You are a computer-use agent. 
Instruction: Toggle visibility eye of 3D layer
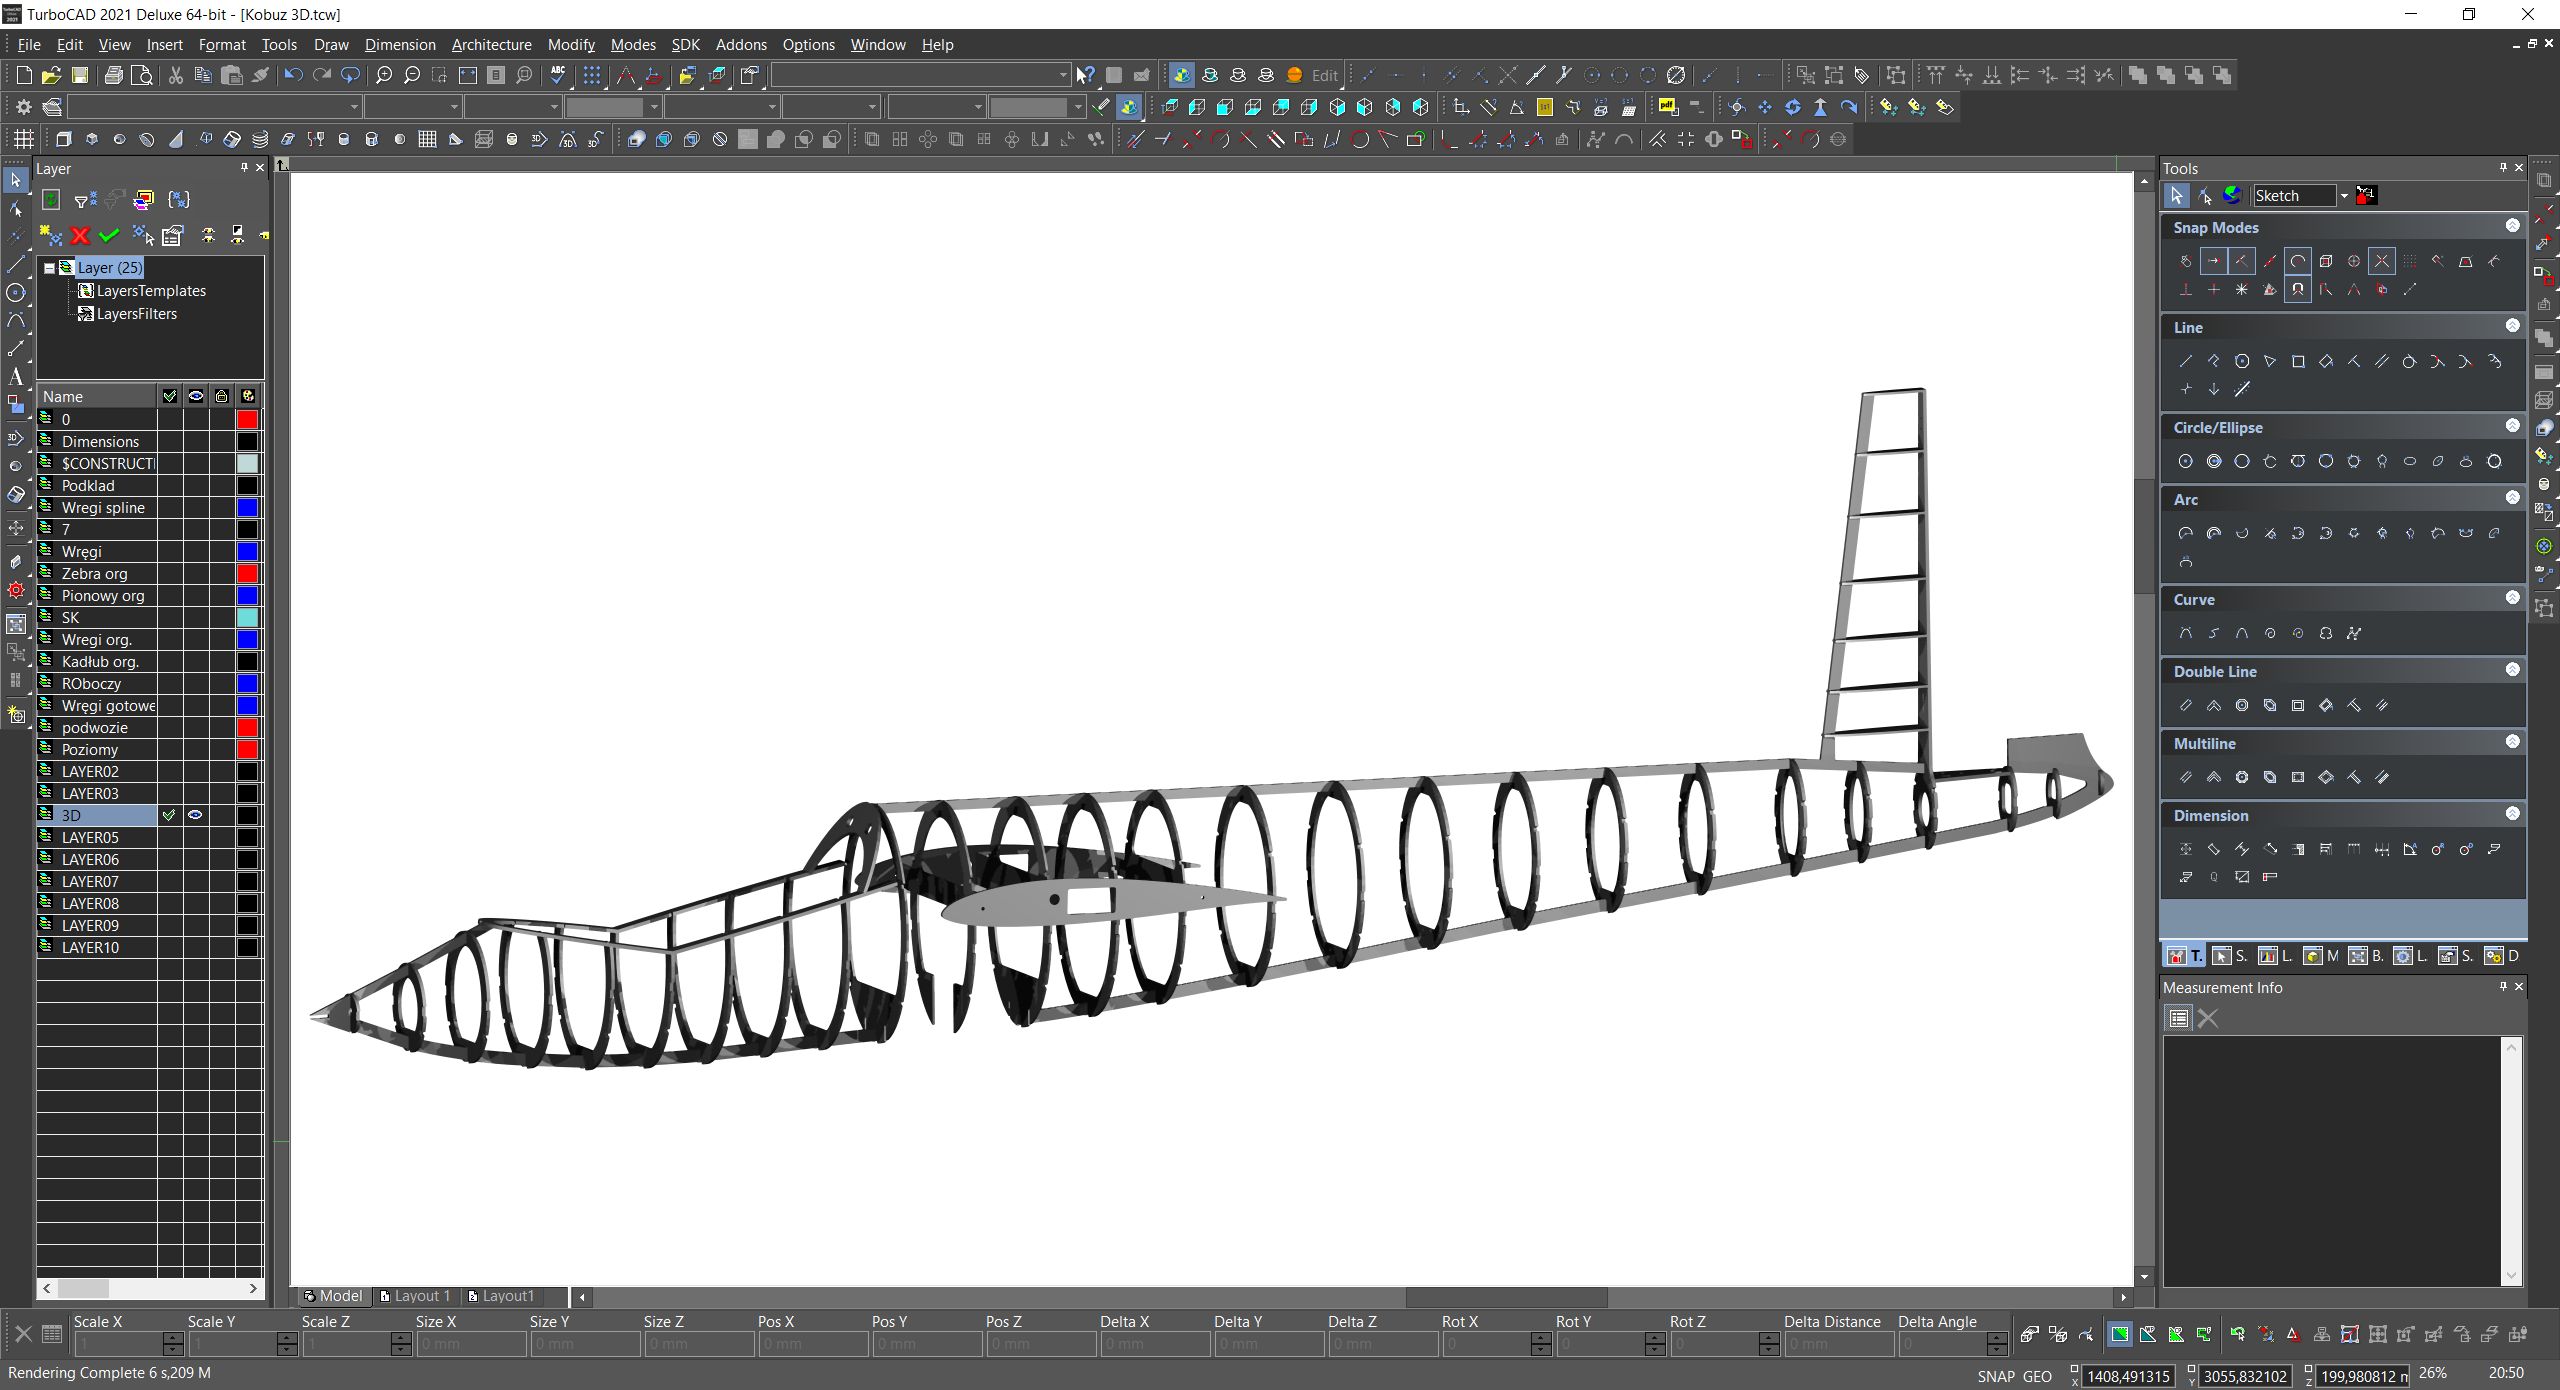pos(195,815)
